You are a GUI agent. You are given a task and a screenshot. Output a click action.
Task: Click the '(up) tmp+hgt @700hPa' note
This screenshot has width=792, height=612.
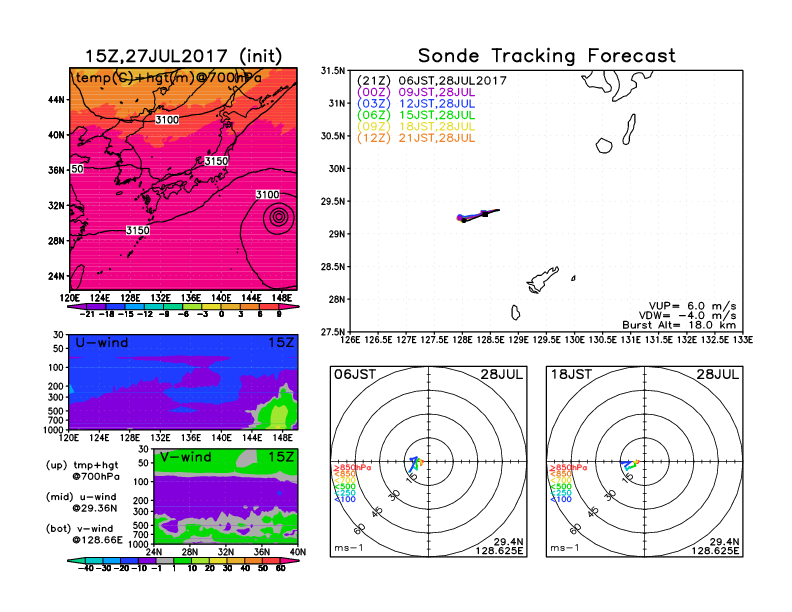tap(82, 471)
